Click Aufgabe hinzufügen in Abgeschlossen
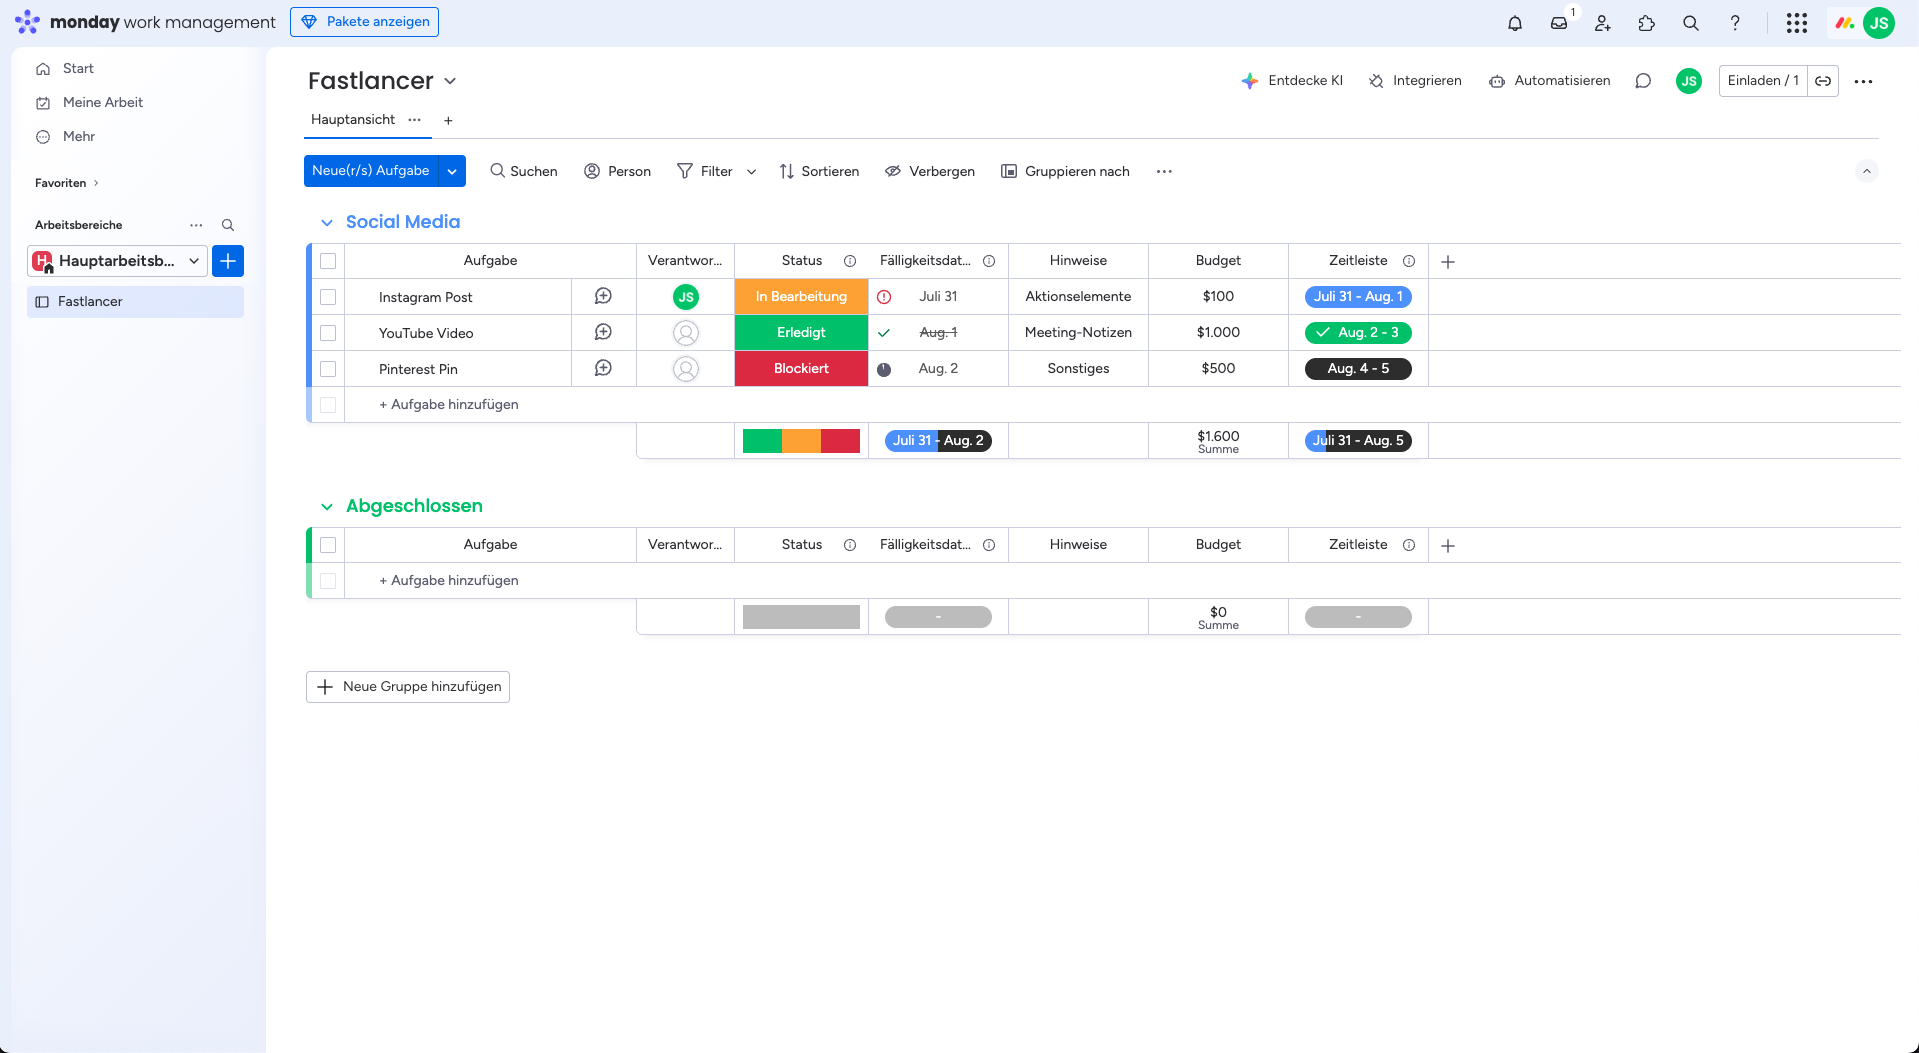 coord(449,581)
